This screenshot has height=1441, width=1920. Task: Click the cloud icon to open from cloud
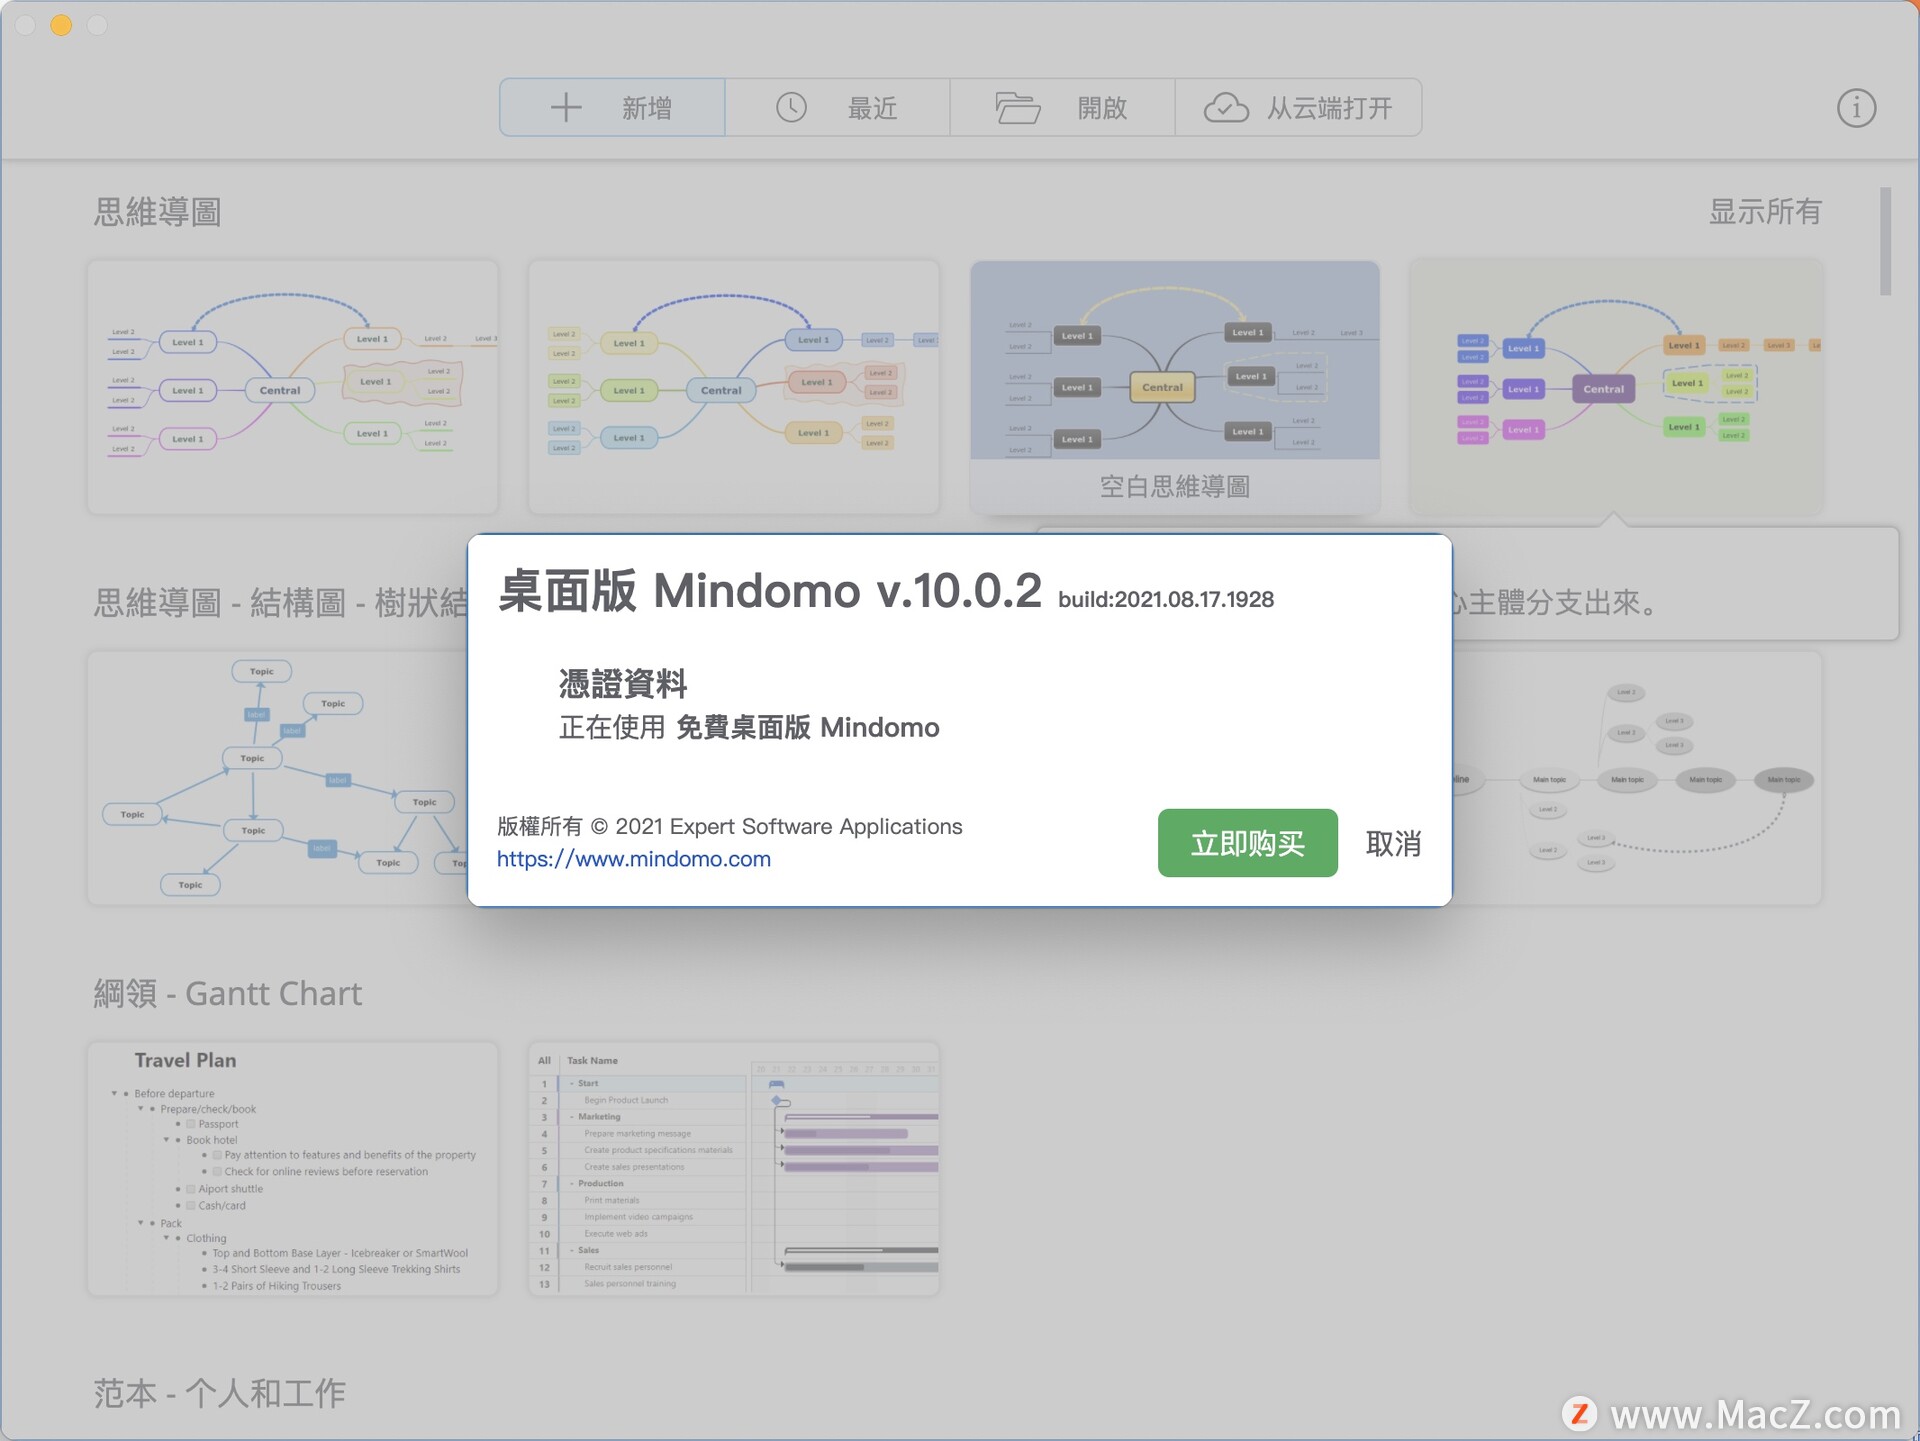click(x=1226, y=107)
